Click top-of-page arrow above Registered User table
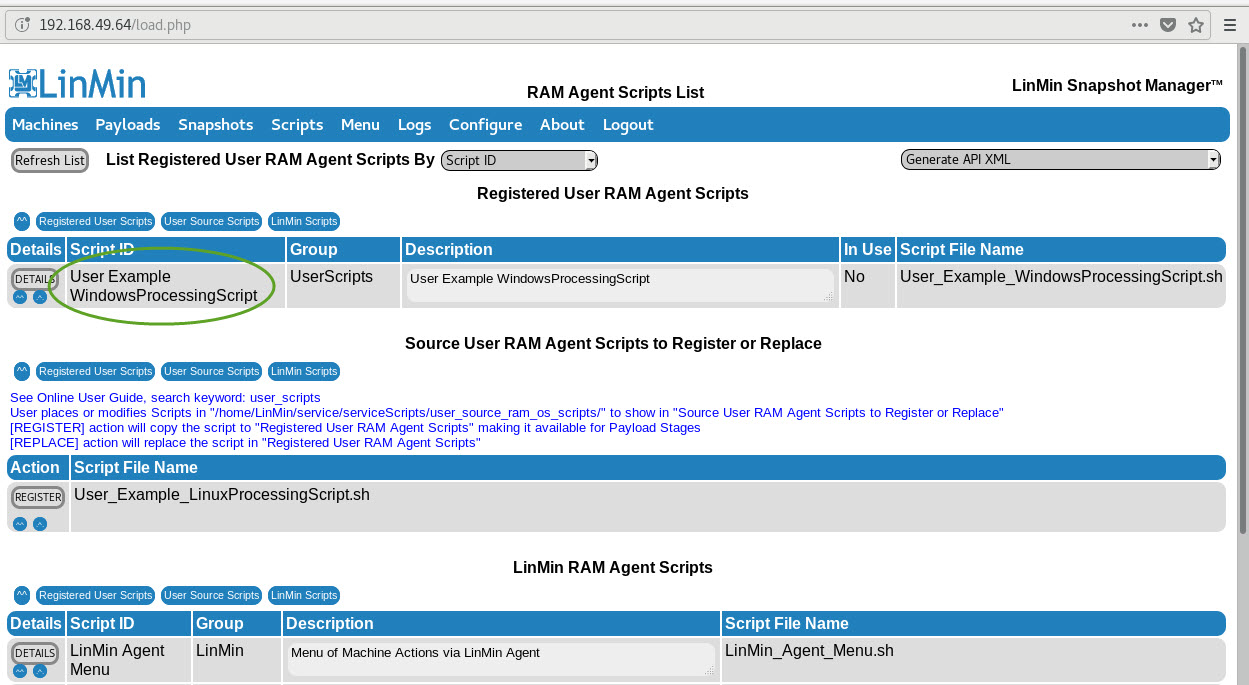Viewport: 1249px width, 685px height. coord(21,221)
